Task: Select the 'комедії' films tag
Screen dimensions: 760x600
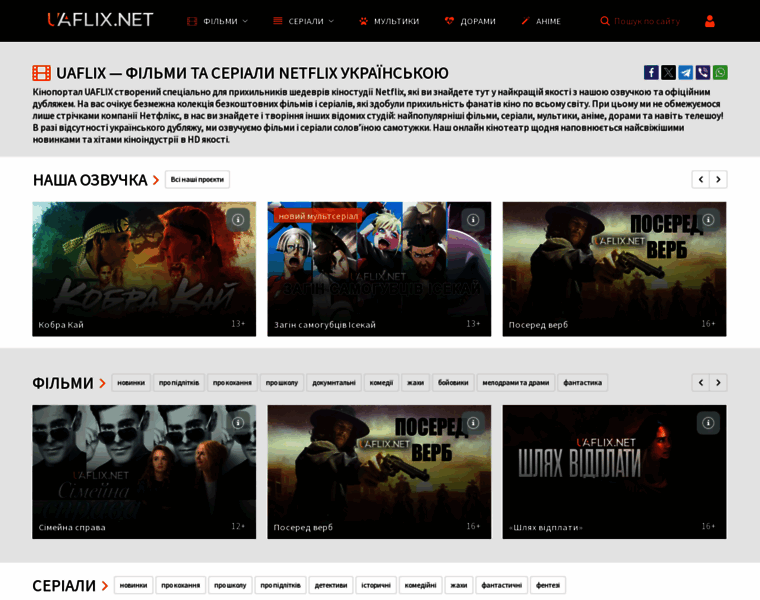Action: point(381,382)
